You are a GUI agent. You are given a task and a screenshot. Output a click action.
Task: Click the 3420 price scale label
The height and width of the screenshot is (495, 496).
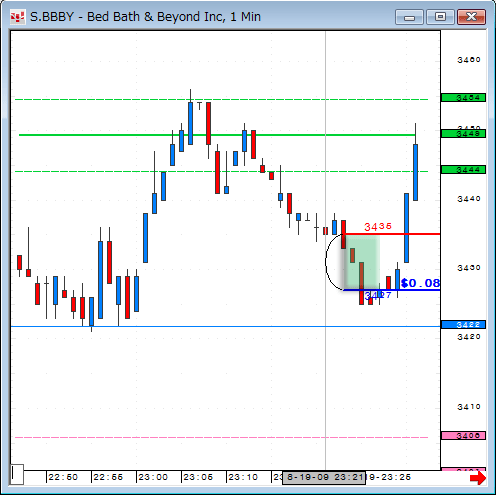point(469,337)
